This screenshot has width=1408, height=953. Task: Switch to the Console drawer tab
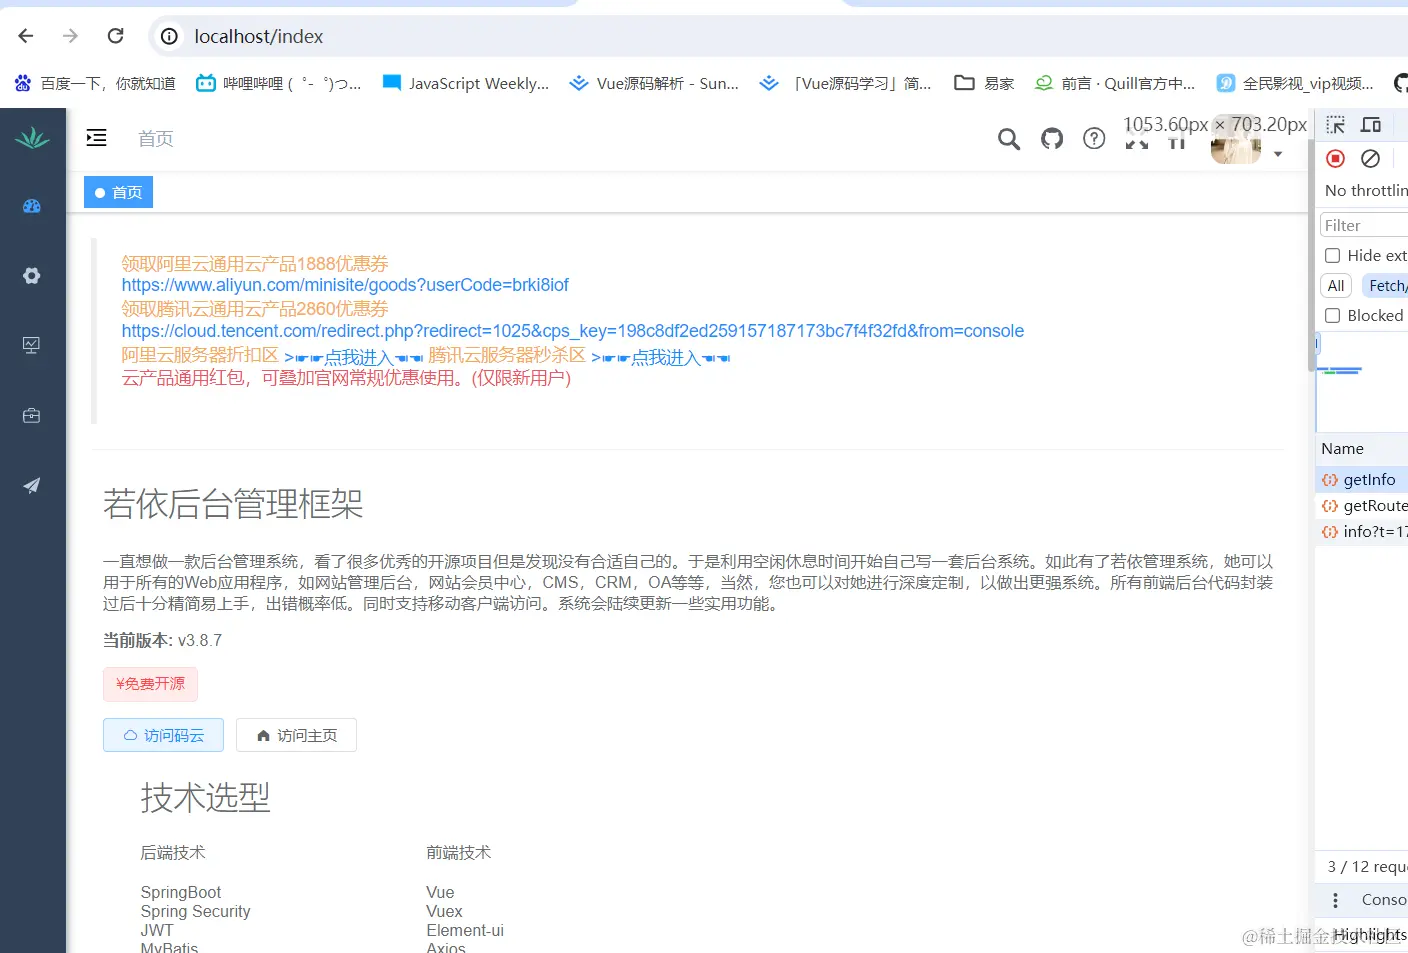[1384, 900]
